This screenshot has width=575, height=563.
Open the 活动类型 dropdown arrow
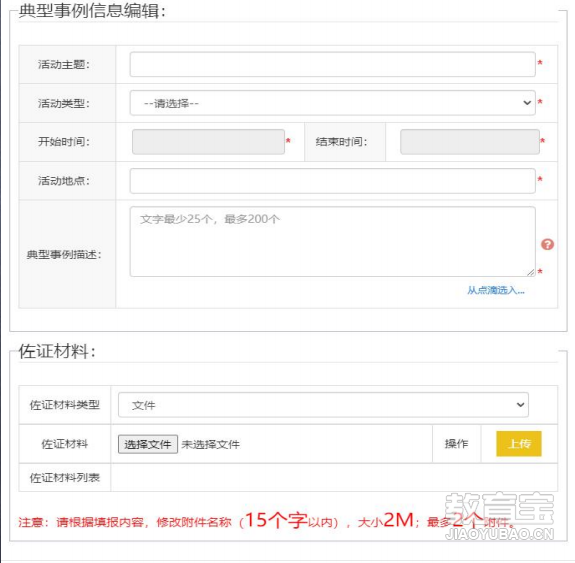click(527, 103)
